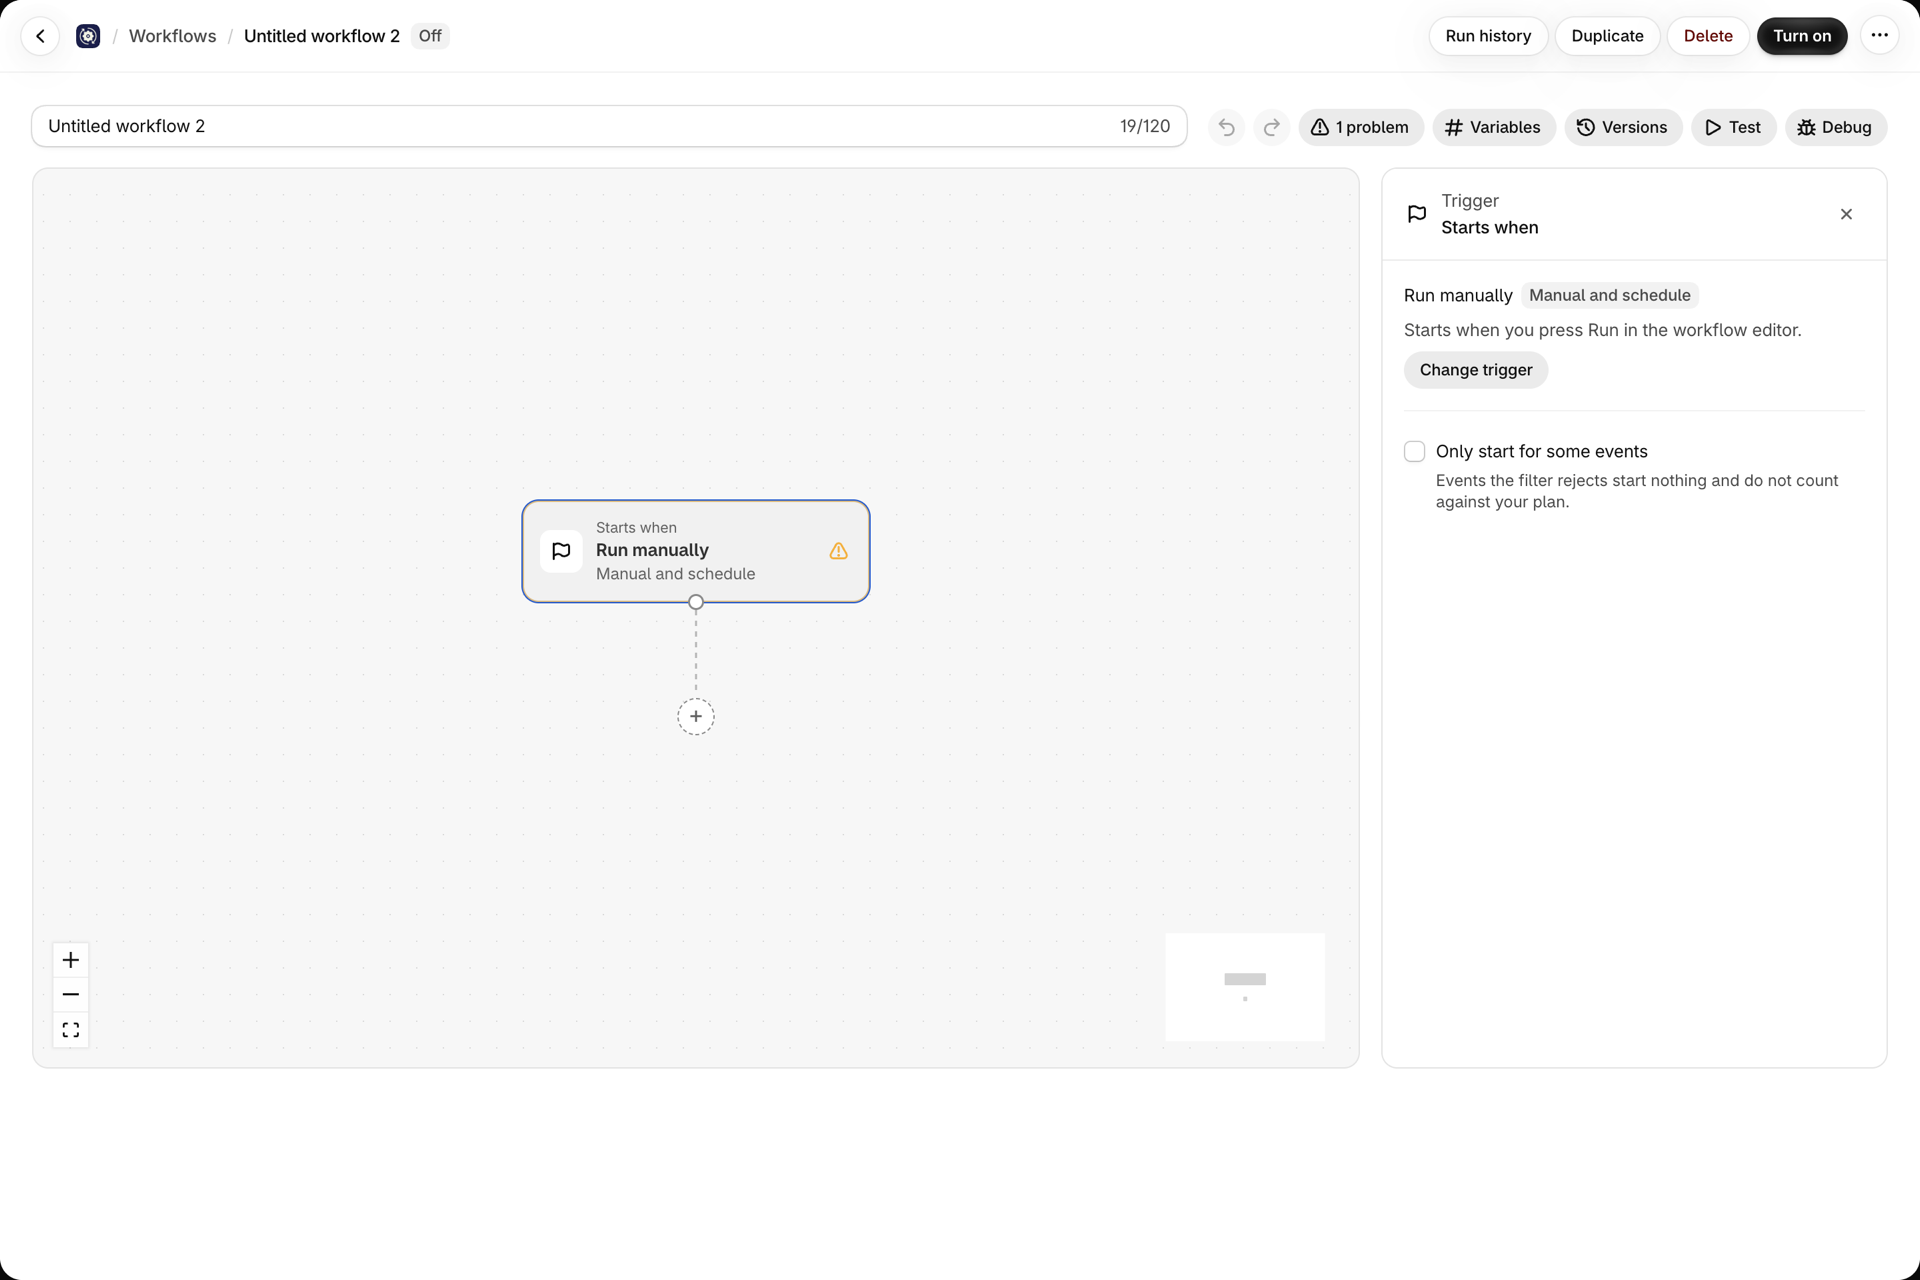Image resolution: width=1920 pixels, height=1280 pixels.
Task: Edit the workflow name field
Action: [x=609, y=126]
